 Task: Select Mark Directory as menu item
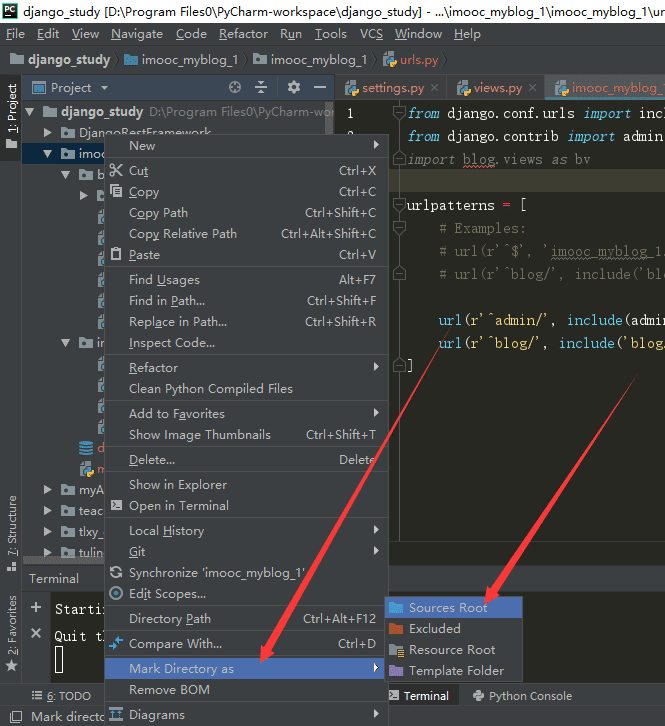pos(245,668)
